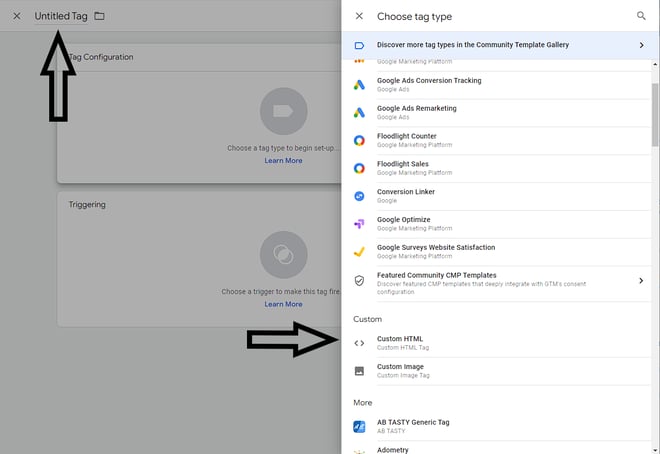Click the Community Template Gallery tag icon
This screenshot has height=454, width=660.
pos(359,45)
